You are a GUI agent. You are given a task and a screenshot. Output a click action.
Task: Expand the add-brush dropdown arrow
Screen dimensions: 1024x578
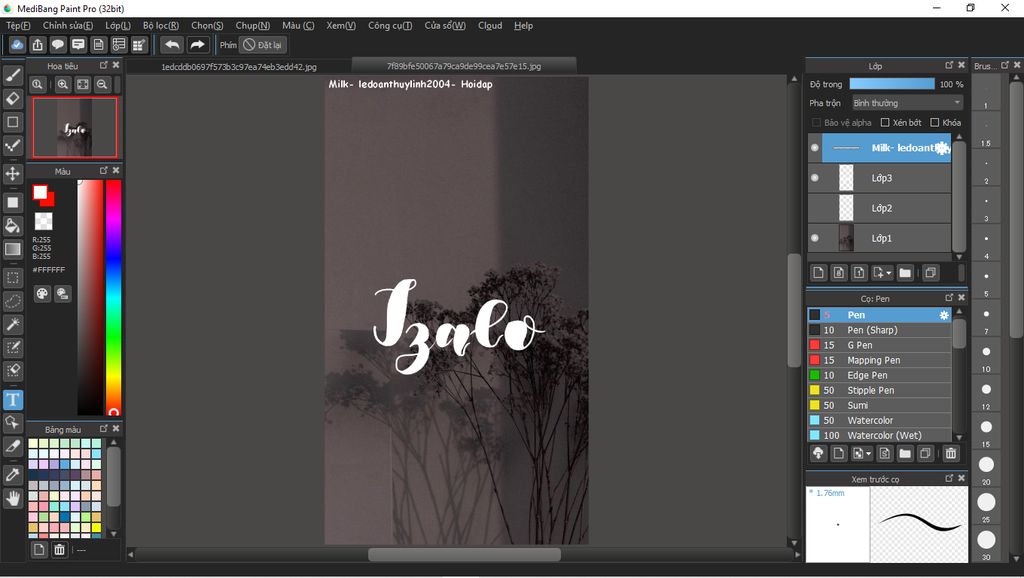click(868, 453)
